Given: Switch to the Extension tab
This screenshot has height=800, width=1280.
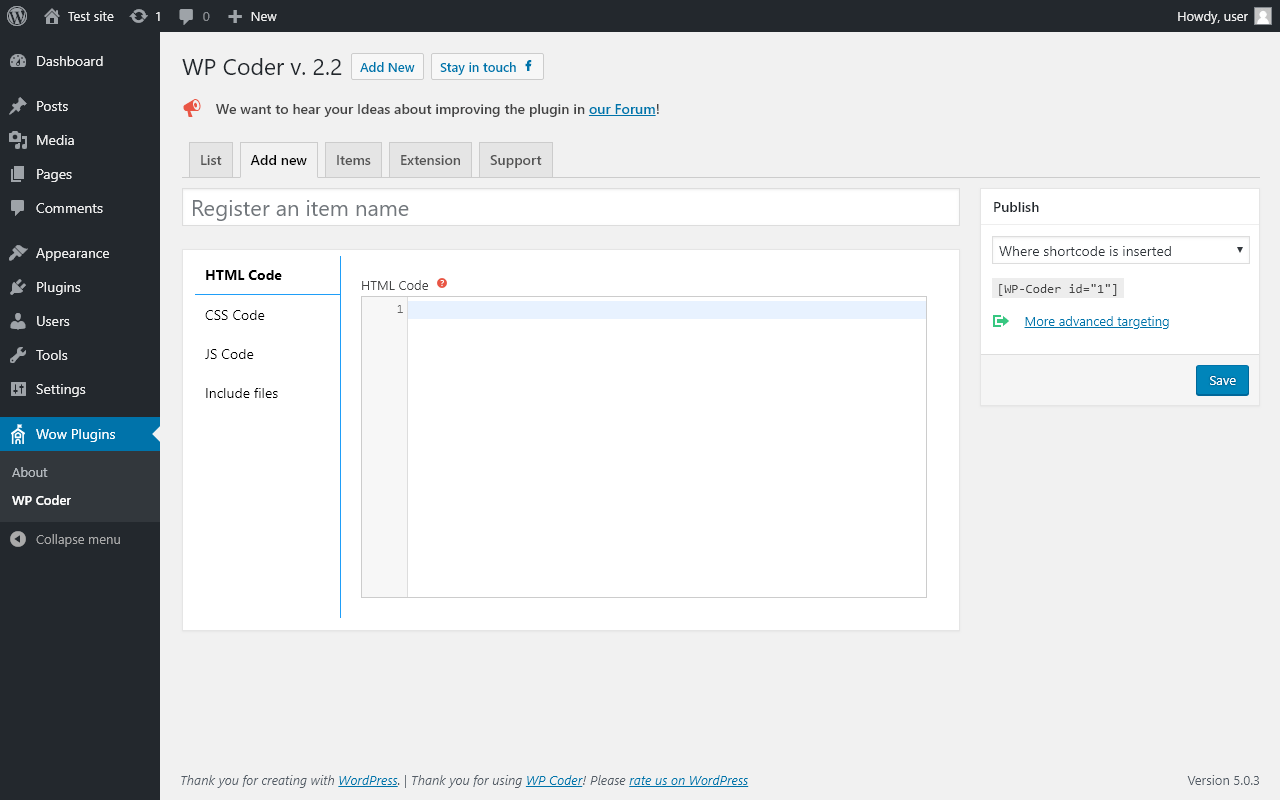Looking at the screenshot, I should pyautogui.click(x=430, y=160).
